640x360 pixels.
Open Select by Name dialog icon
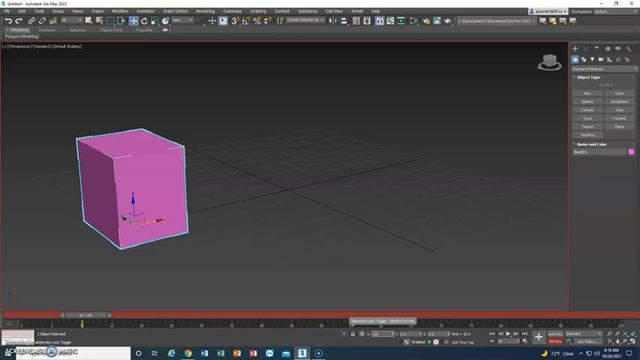[99, 21]
